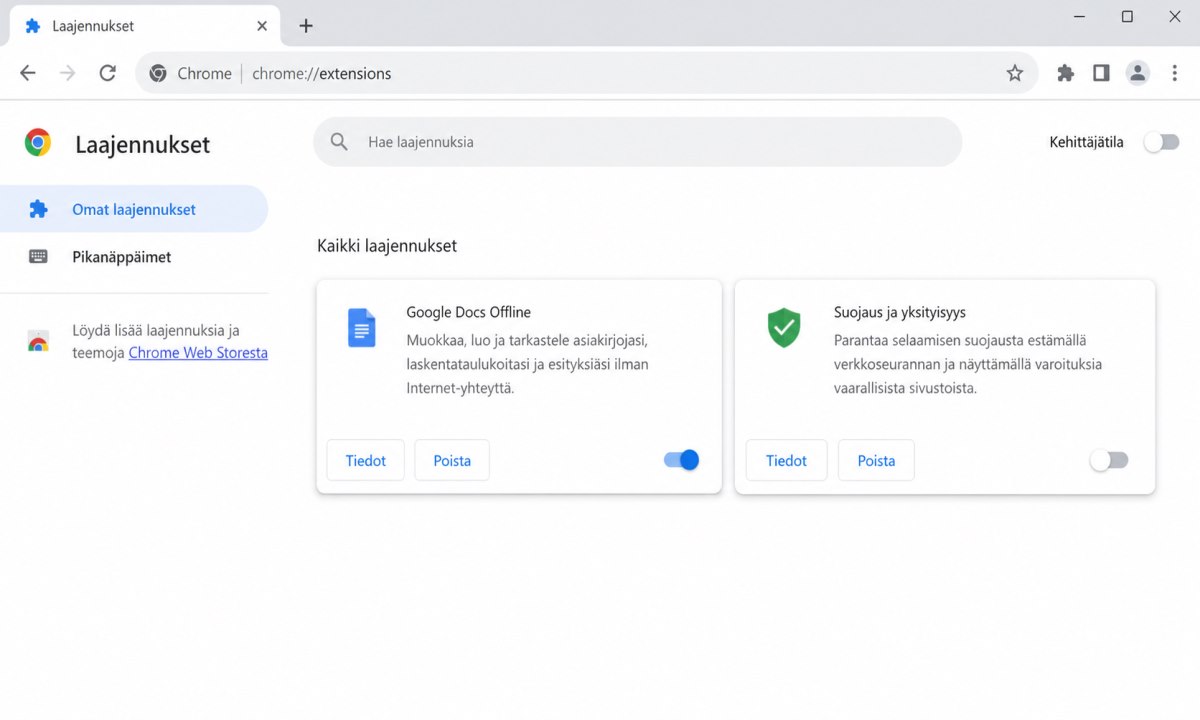The height and width of the screenshot is (720, 1200).
Task: Follow the Chrome Web Storesta link
Action: (x=198, y=353)
